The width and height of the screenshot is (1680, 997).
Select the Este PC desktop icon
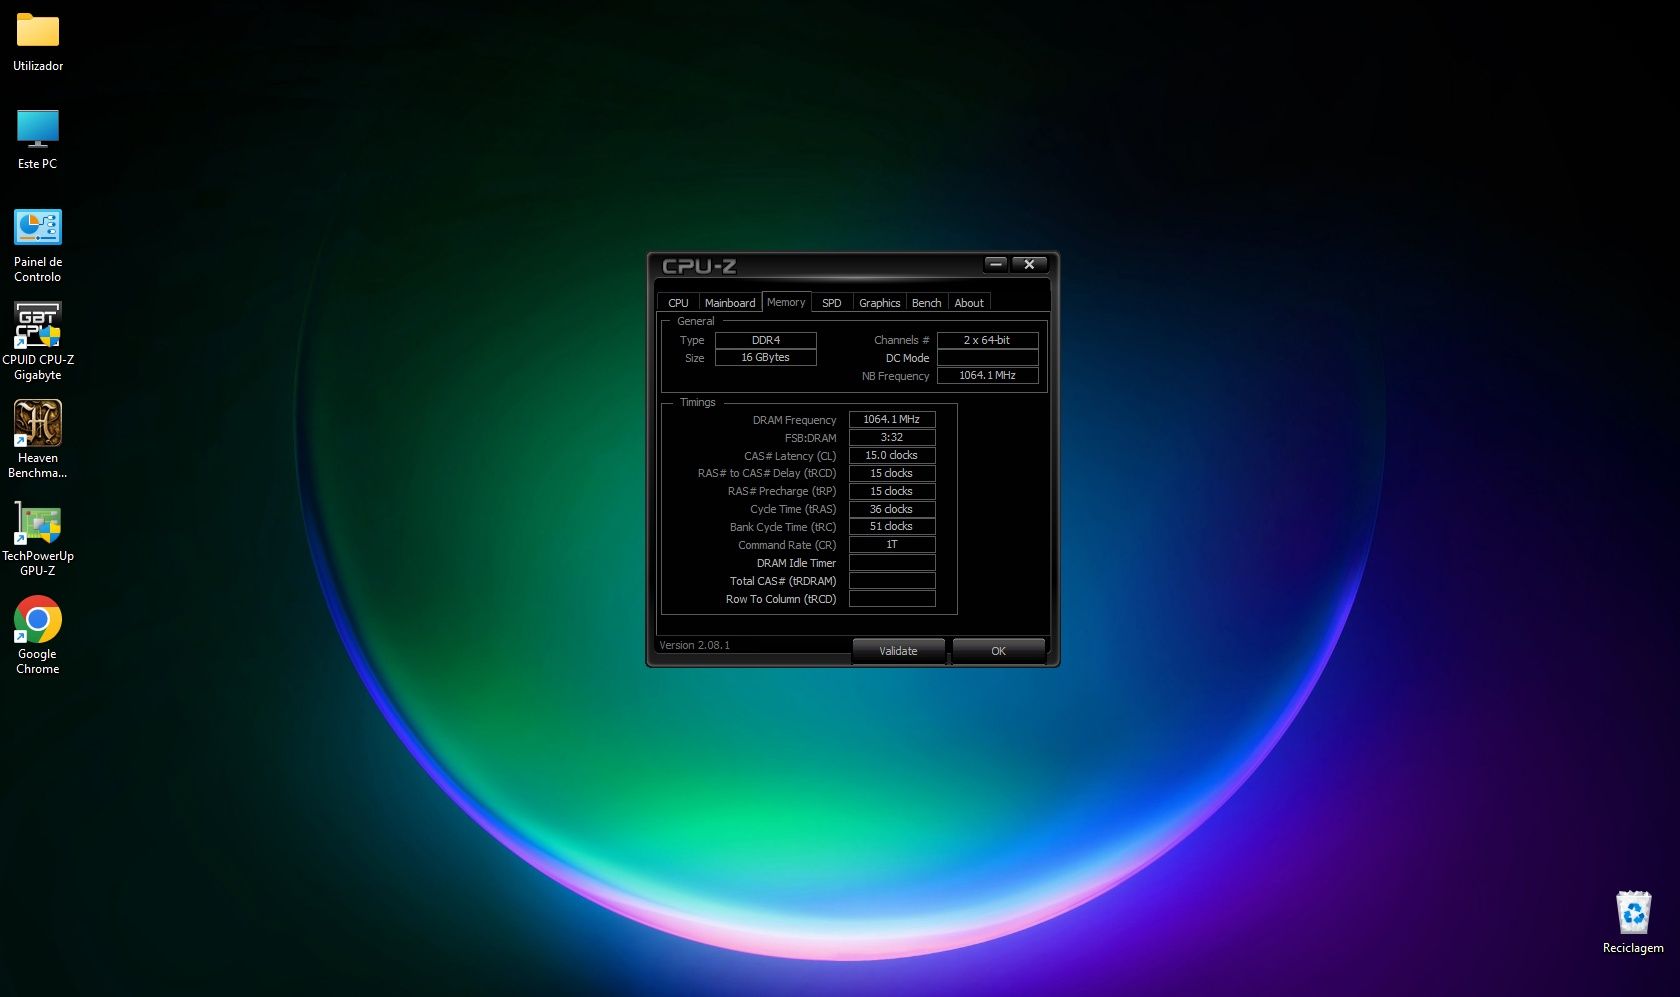coord(38,128)
